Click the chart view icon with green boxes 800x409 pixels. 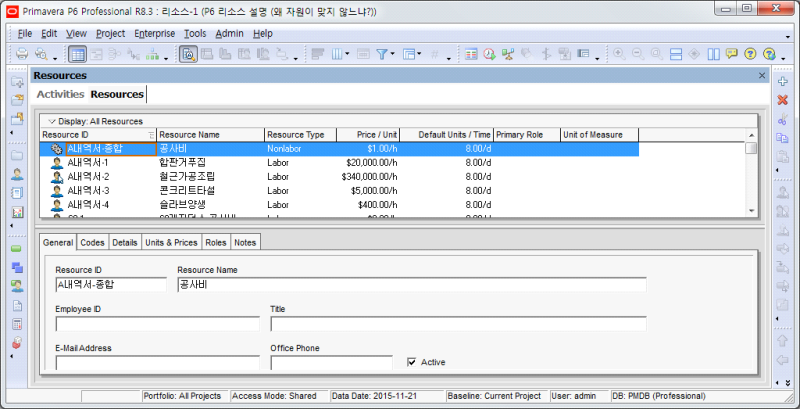tap(153, 54)
